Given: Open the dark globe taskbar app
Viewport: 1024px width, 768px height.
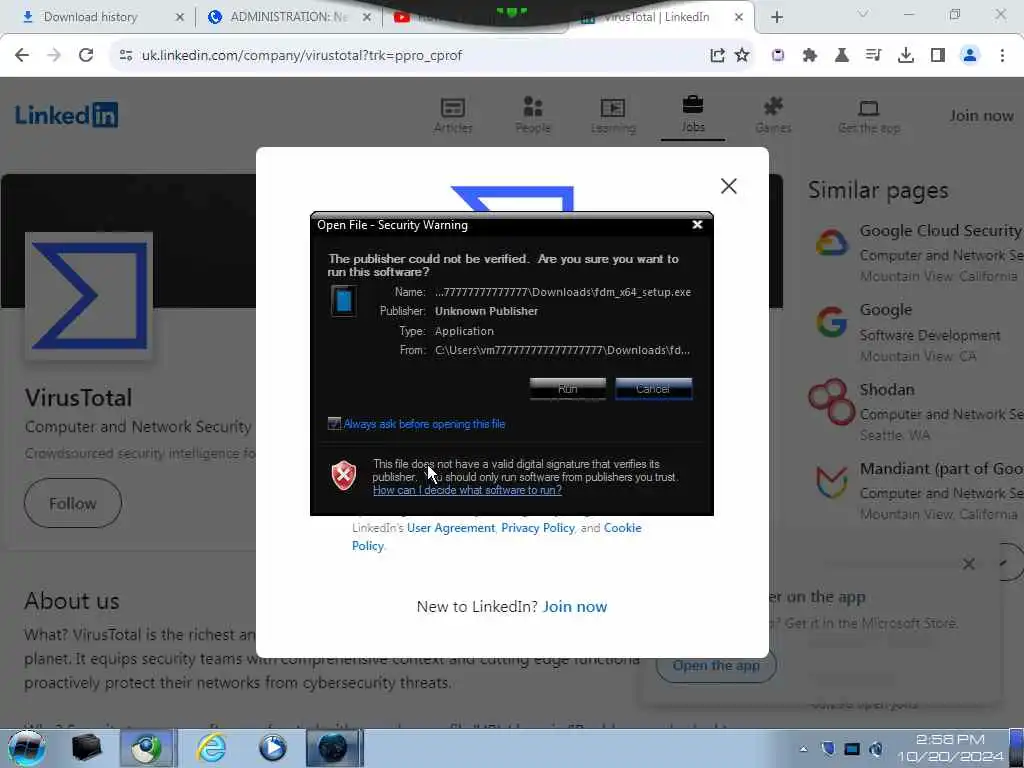Looking at the screenshot, I should [334, 748].
